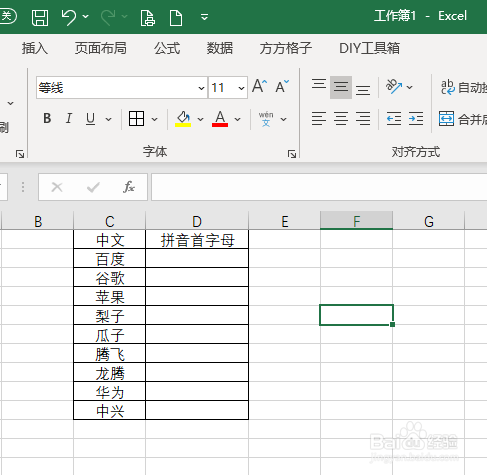Apply the yellow fill color bucket
This screenshot has width=487, height=475.
(183, 119)
